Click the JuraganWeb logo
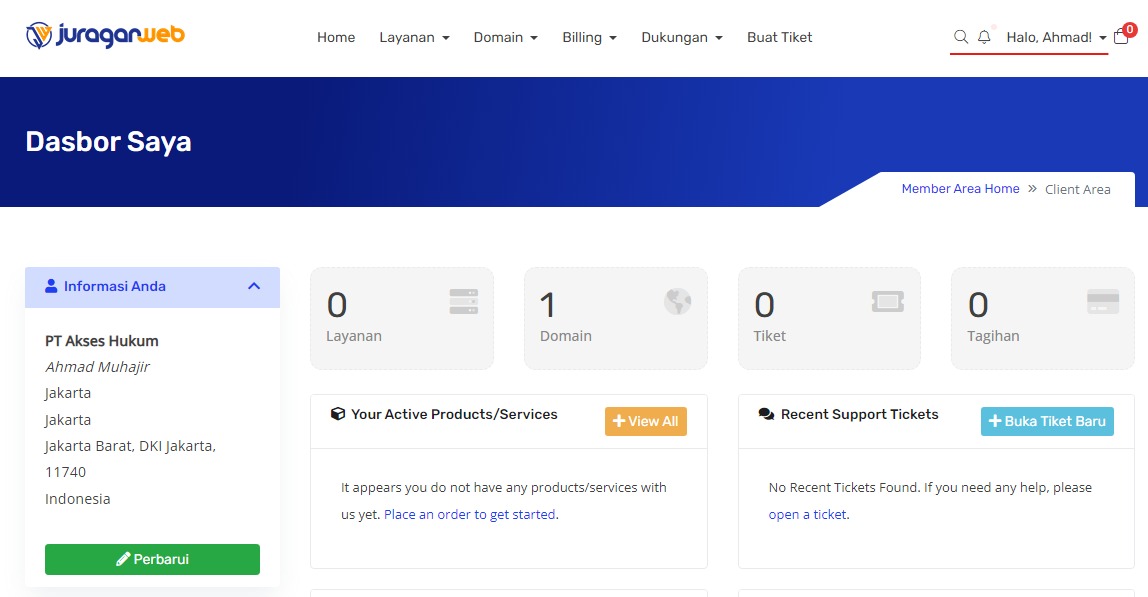1148x597 pixels. point(105,36)
